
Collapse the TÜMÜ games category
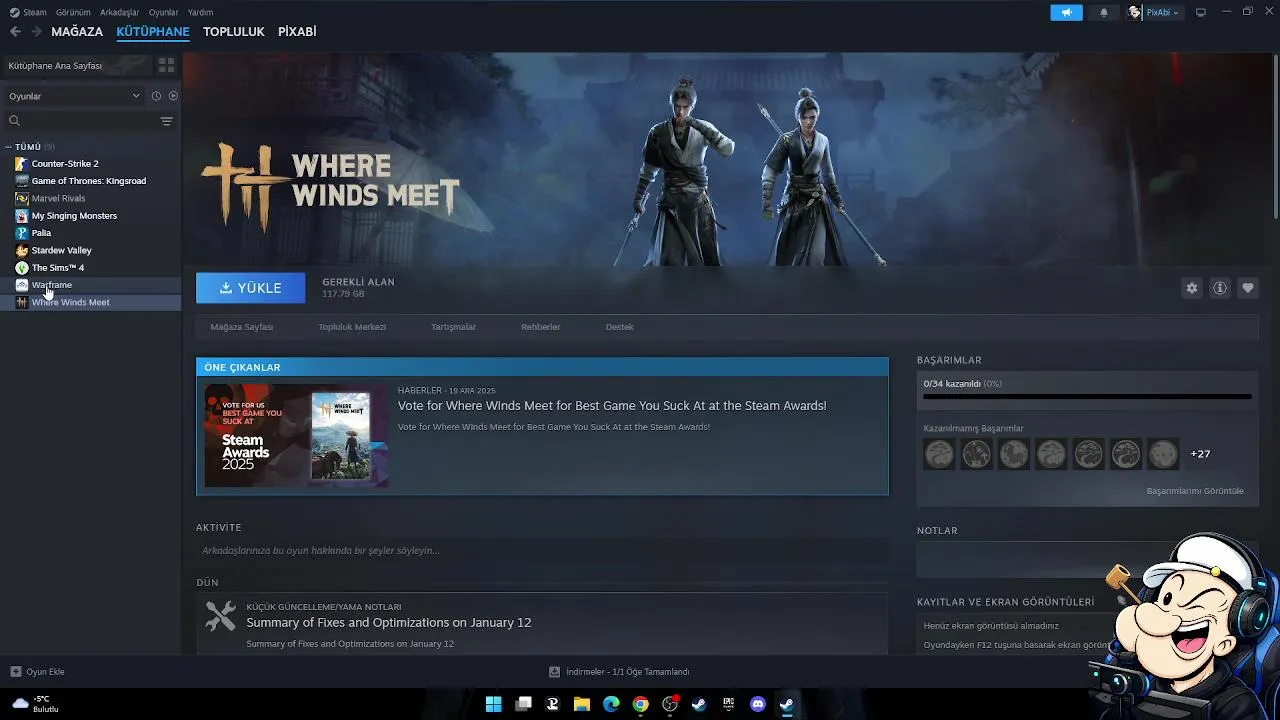coord(10,147)
